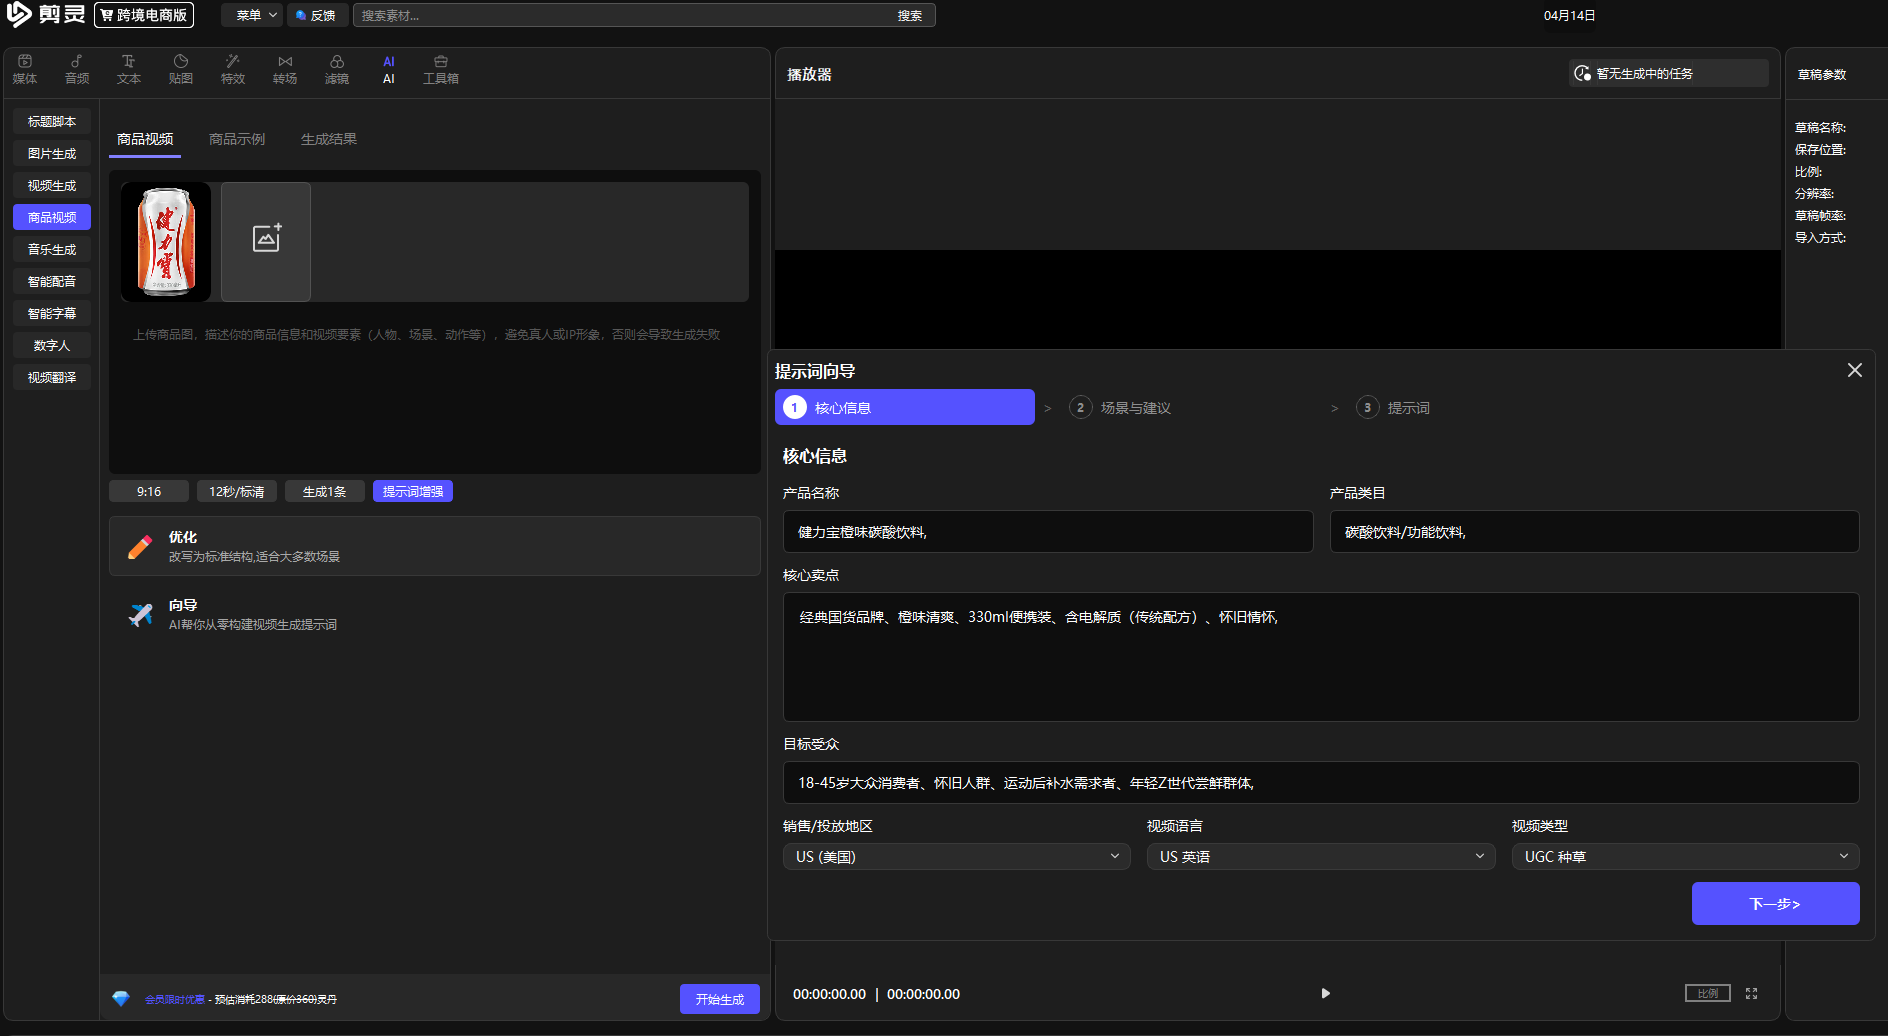
Task: Open the 特效 effects panel icon
Action: point(233,69)
